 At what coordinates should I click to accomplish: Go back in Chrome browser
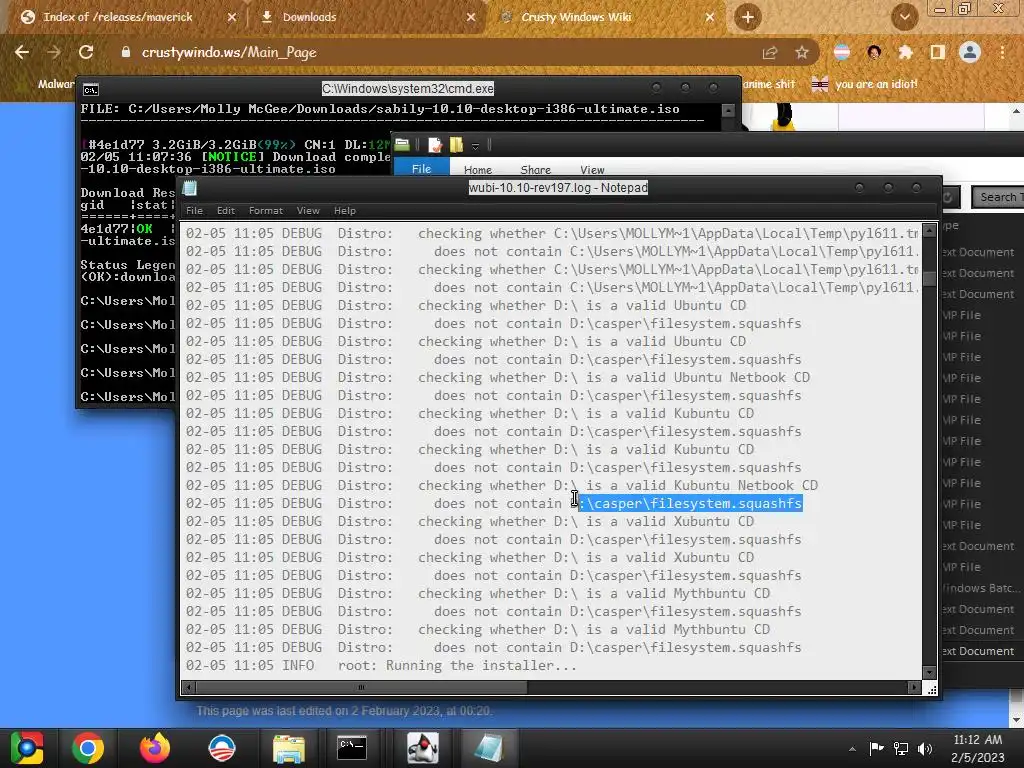[x=22, y=52]
